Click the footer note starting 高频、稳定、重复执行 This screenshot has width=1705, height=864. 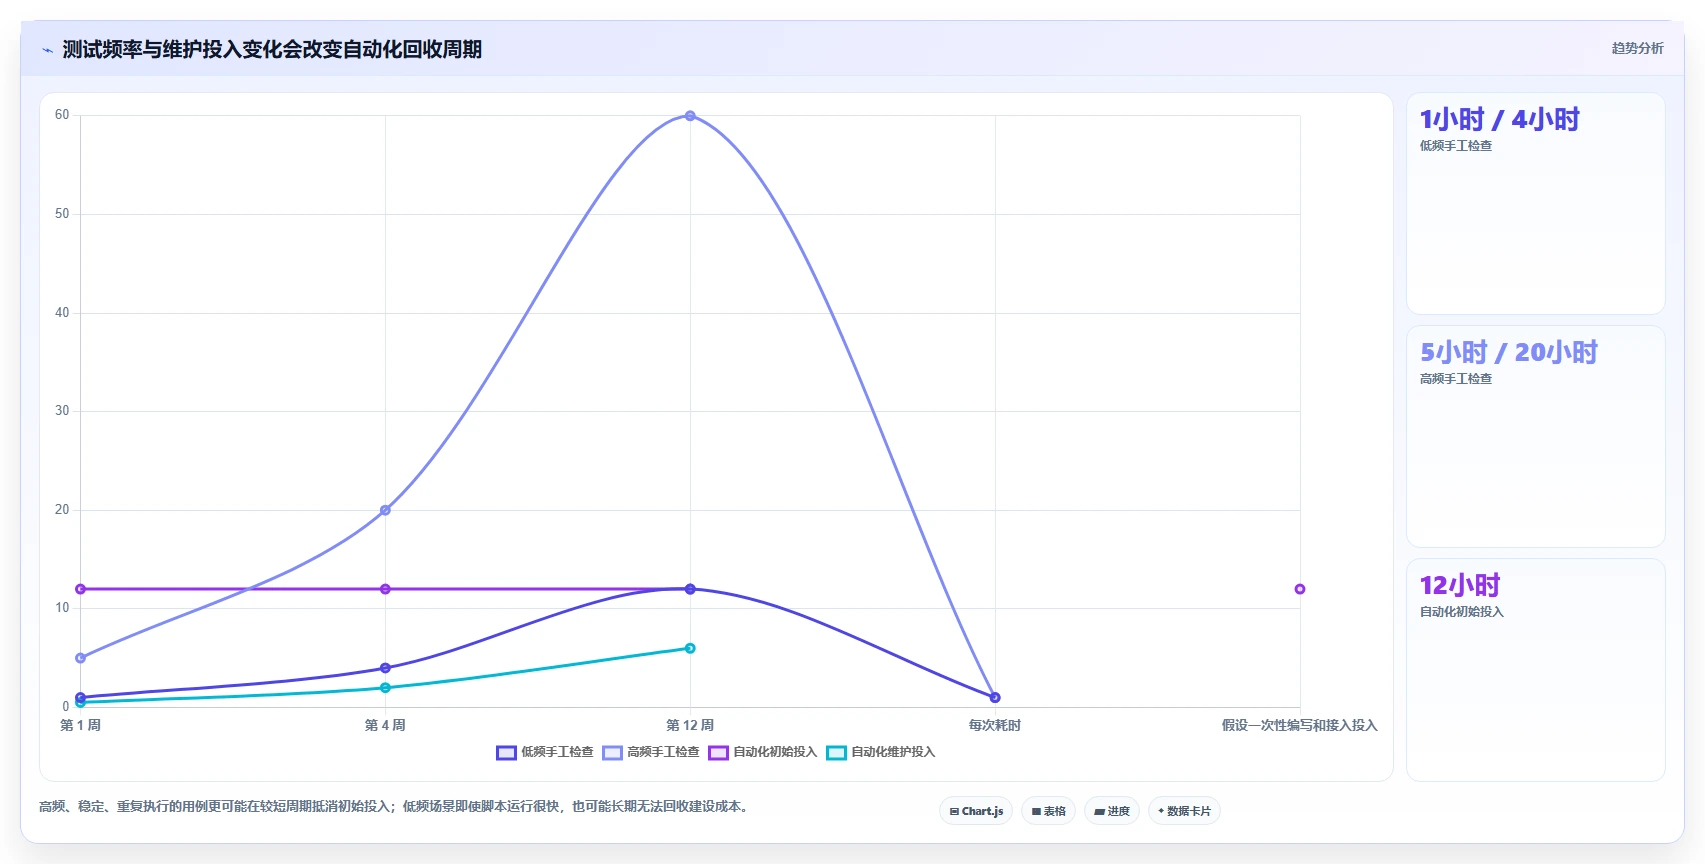pyautogui.click(x=394, y=807)
